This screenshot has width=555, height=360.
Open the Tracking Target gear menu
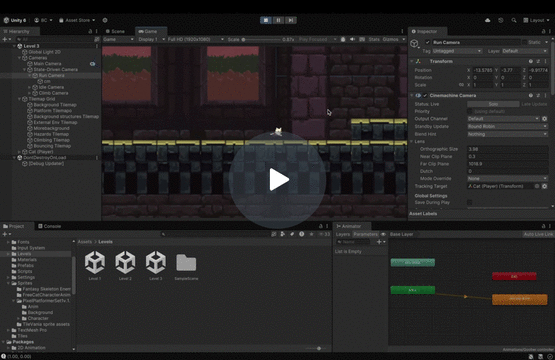544,186
